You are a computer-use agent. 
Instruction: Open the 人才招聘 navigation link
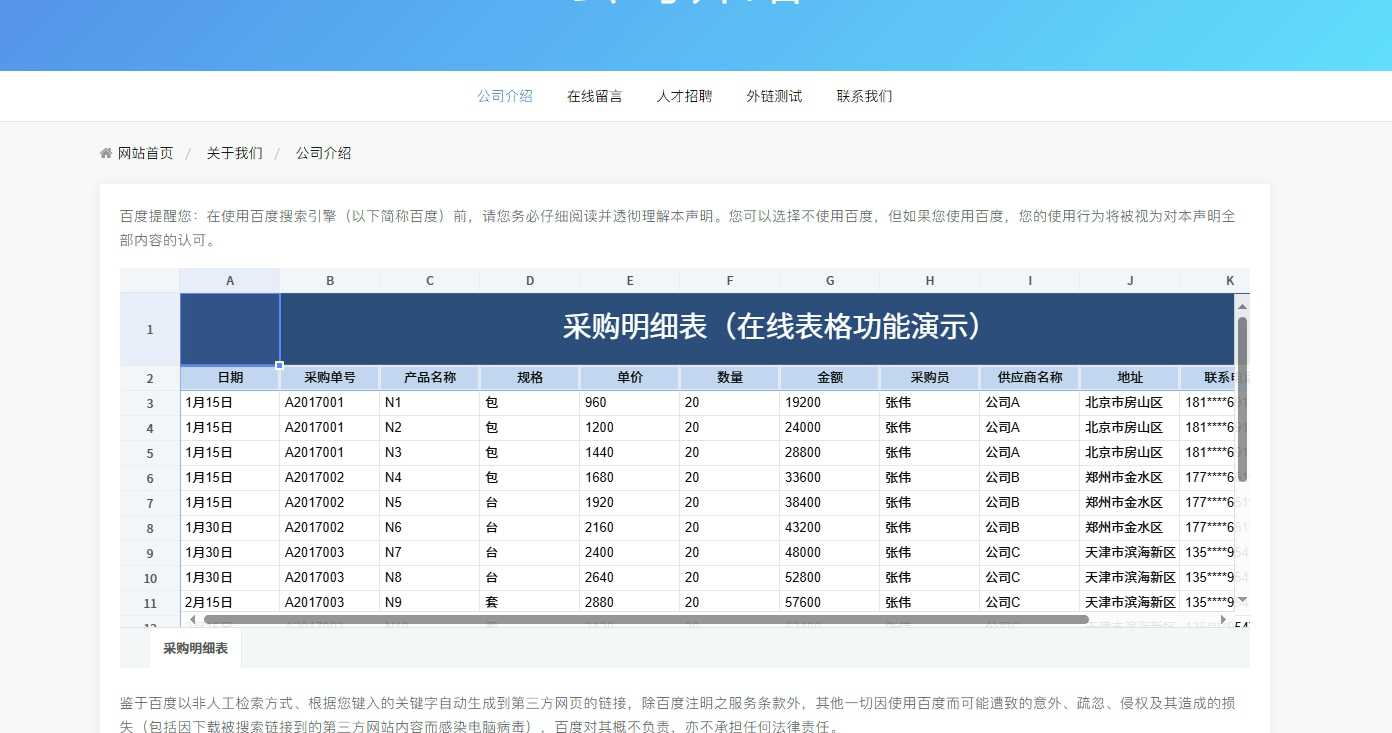tap(685, 96)
